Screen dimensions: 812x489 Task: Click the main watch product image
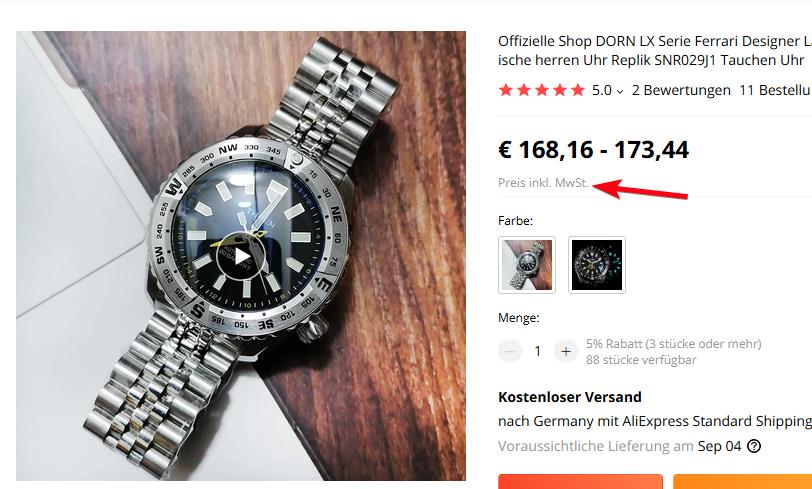tap(241, 256)
